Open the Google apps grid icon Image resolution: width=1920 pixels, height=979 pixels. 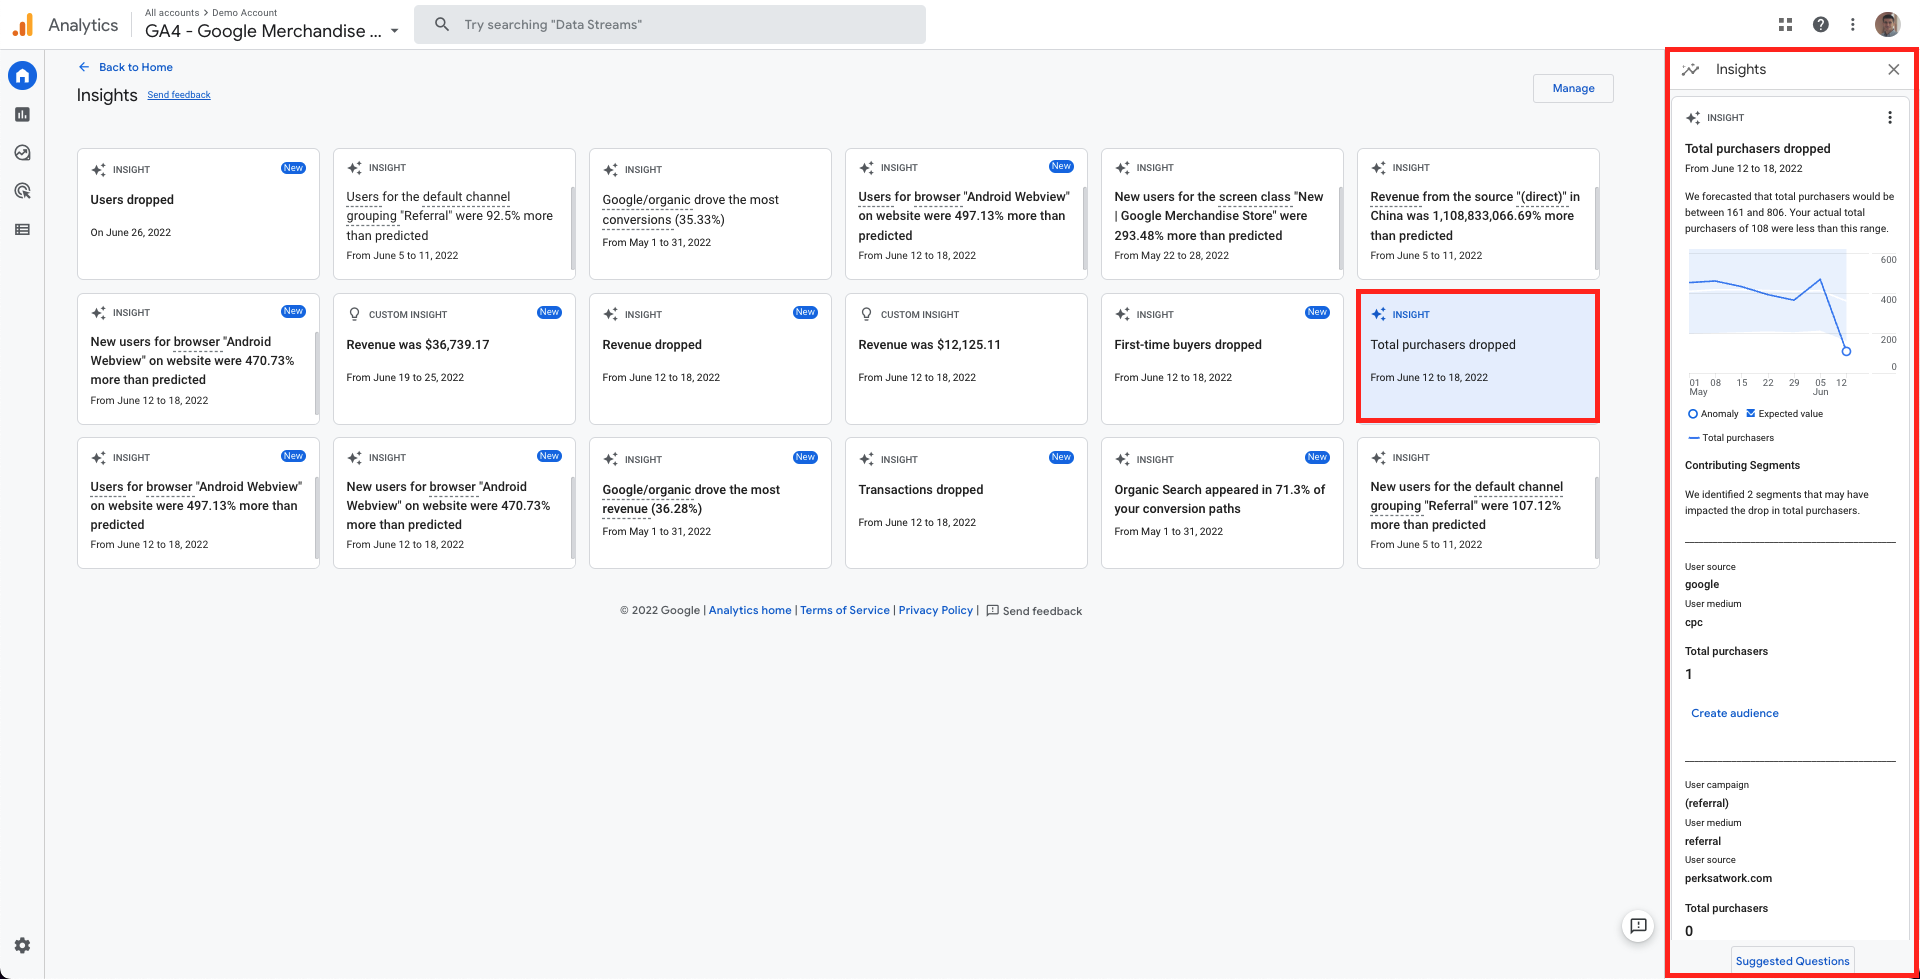pyautogui.click(x=1785, y=24)
